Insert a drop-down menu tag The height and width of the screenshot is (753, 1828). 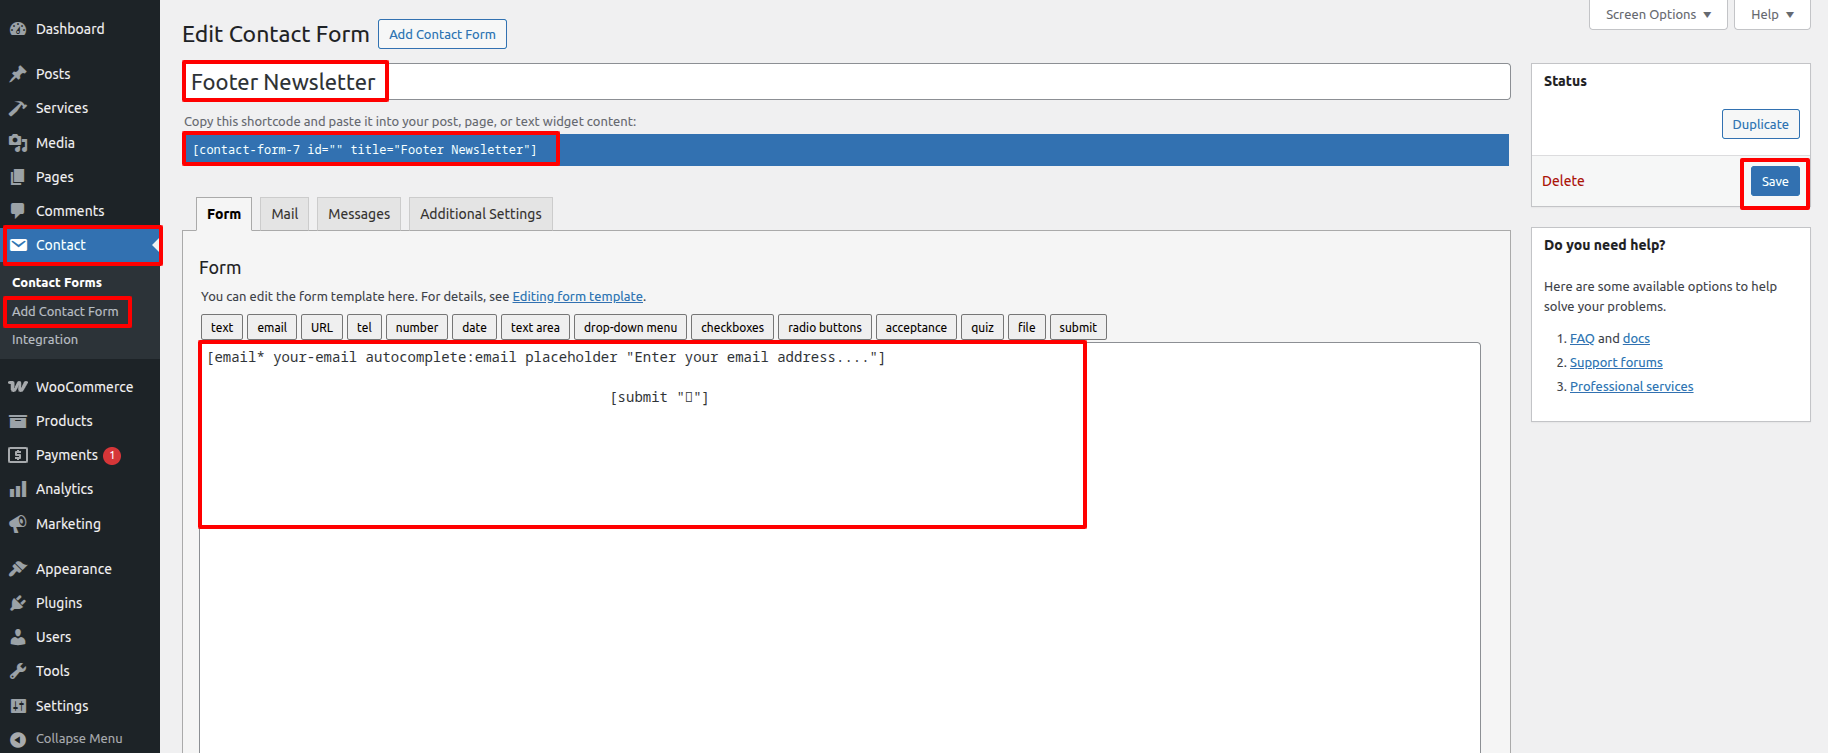coord(630,328)
